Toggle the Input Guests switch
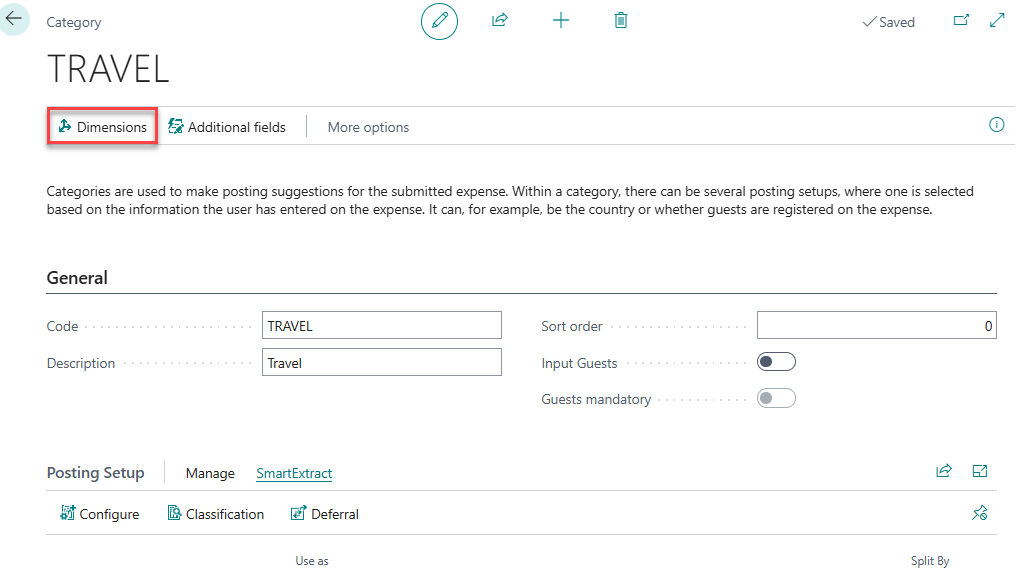Viewport: 1034px width, 568px height. [x=776, y=363]
